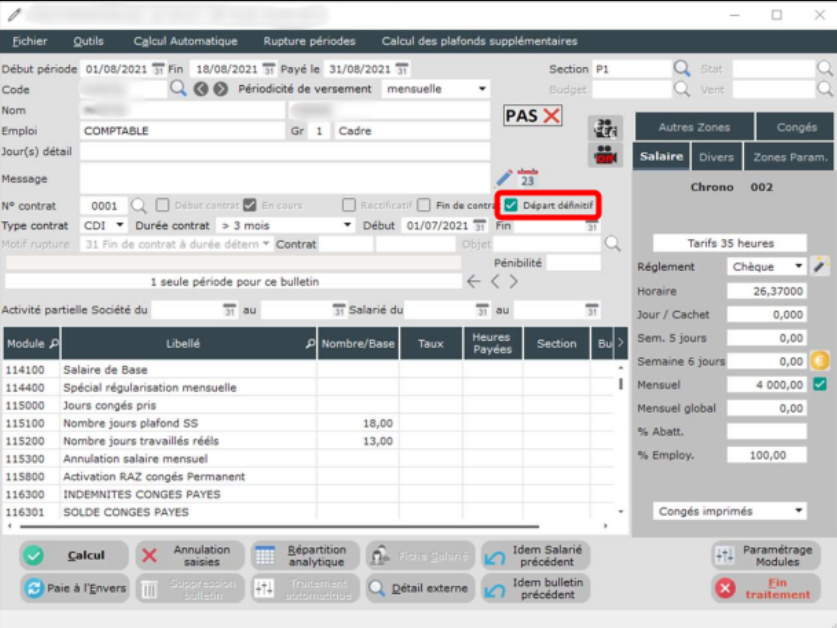This screenshot has height=628, width=837.
Task: Switch to the Divers tab
Action: (716, 157)
